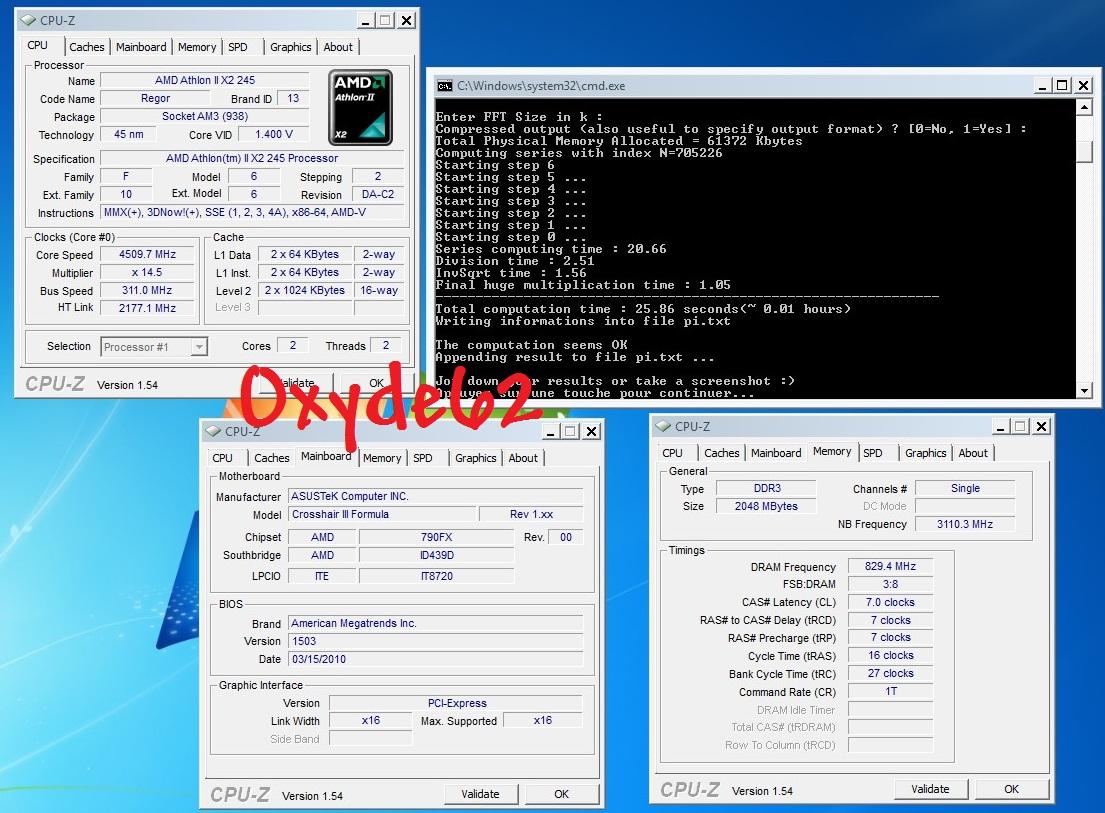Click the chipset model 790FX field

click(436, 537)
